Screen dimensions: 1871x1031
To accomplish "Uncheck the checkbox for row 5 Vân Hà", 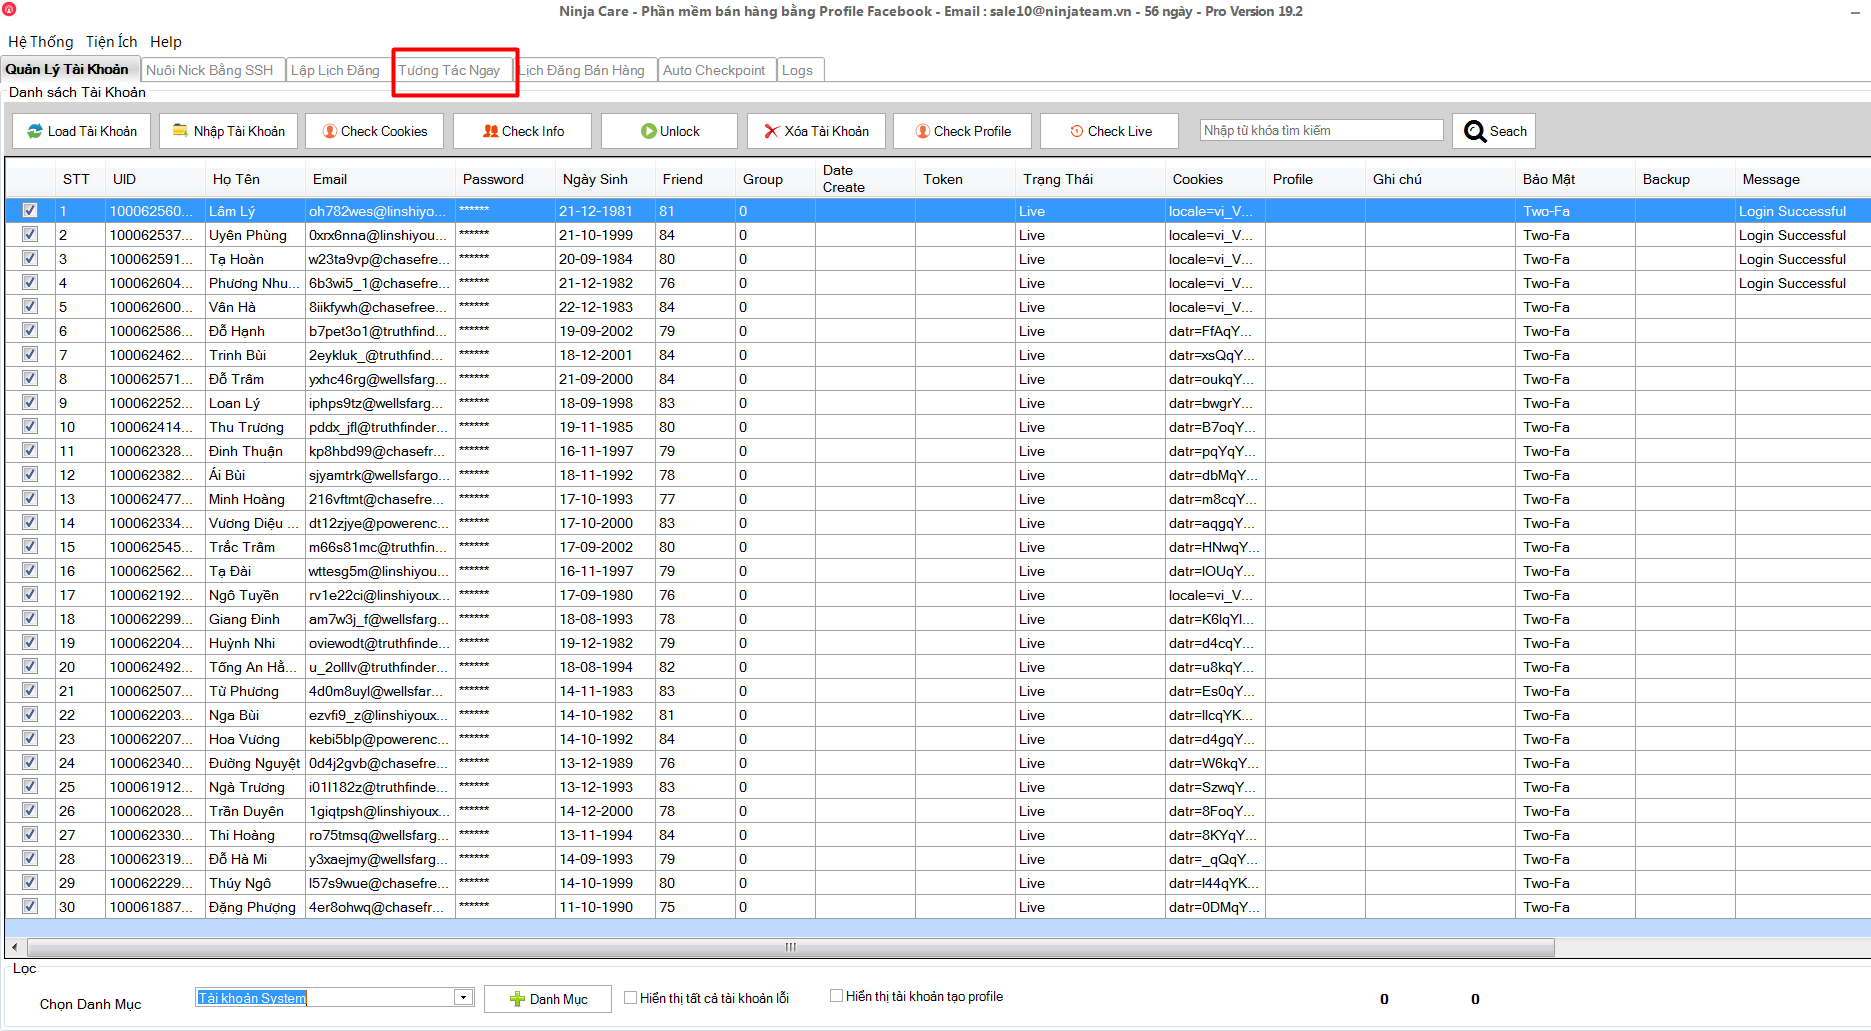I will tap(30, 306).
